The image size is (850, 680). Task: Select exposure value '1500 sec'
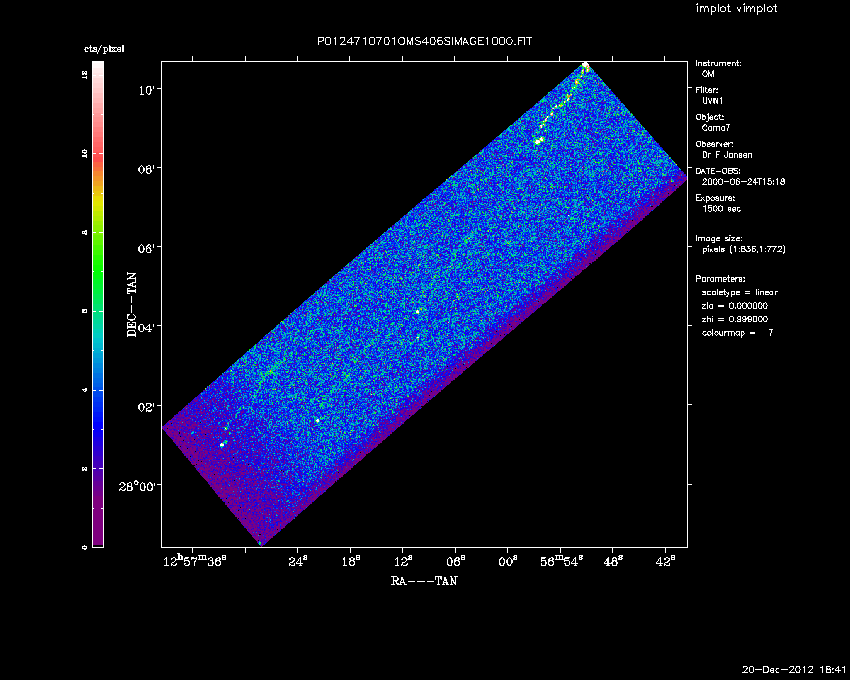click(721, 209)
